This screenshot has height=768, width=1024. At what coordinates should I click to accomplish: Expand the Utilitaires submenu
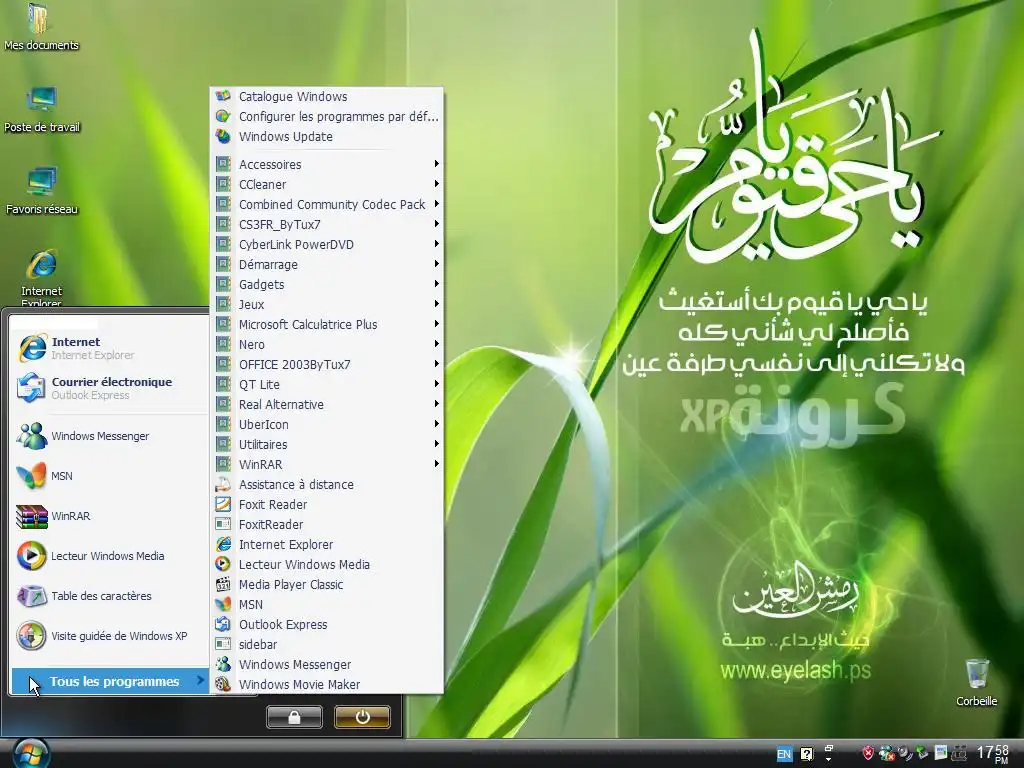[x=327, y=445]
